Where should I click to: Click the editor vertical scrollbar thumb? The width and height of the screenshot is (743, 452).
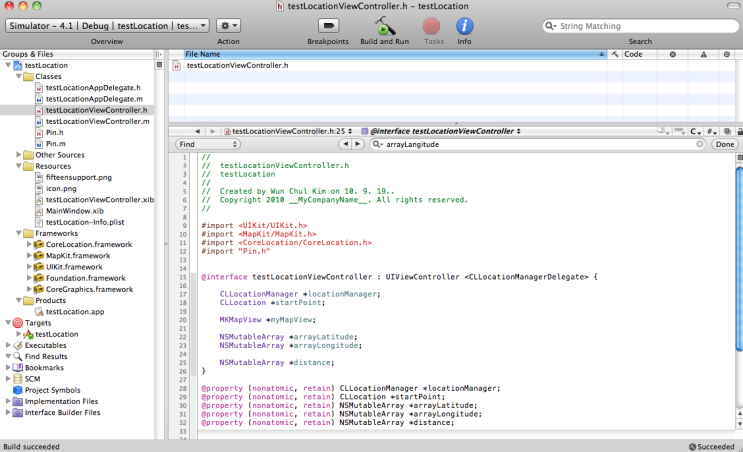[x=739, y=259]
